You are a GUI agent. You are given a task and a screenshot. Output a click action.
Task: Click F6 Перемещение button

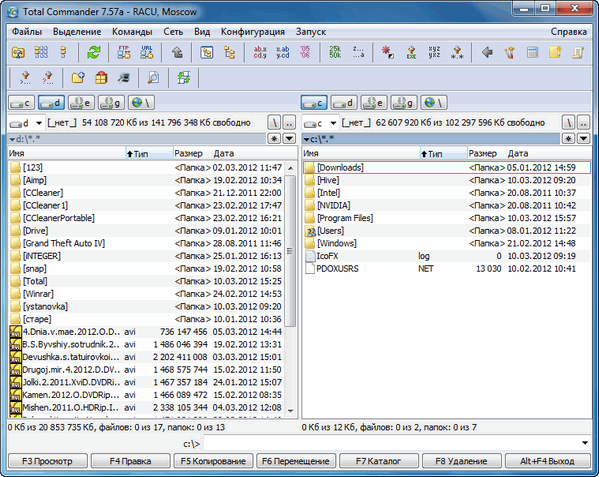coord(296,461)
